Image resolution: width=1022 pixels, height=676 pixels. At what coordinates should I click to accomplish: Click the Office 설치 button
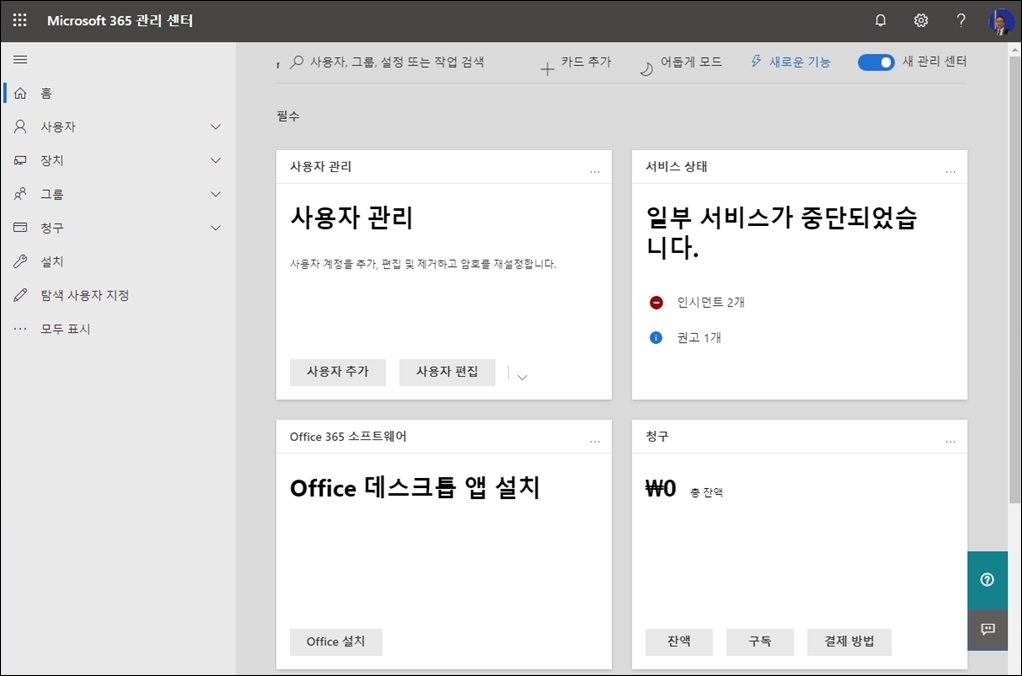[x=336, y=641]
